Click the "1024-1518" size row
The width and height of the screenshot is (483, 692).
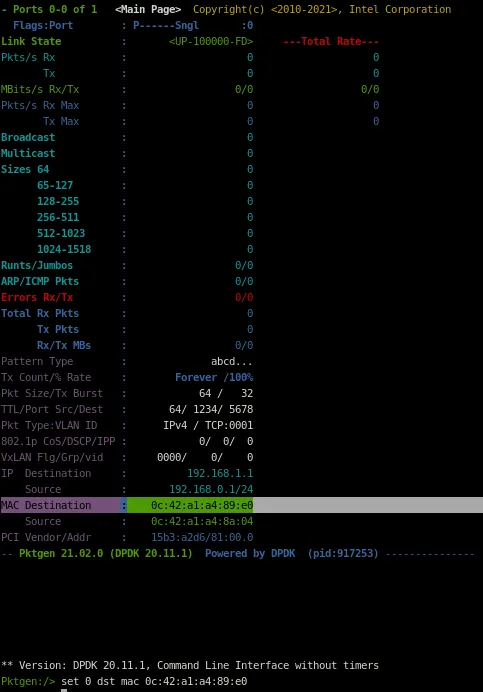pyautogui.click(x=64, y=249)
